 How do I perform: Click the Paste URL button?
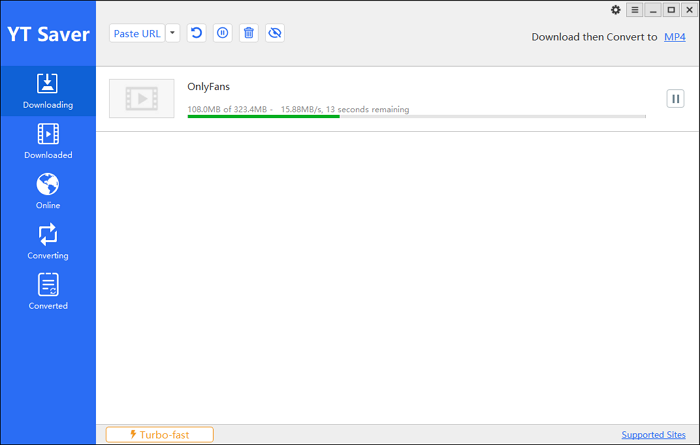pos(137,33)
